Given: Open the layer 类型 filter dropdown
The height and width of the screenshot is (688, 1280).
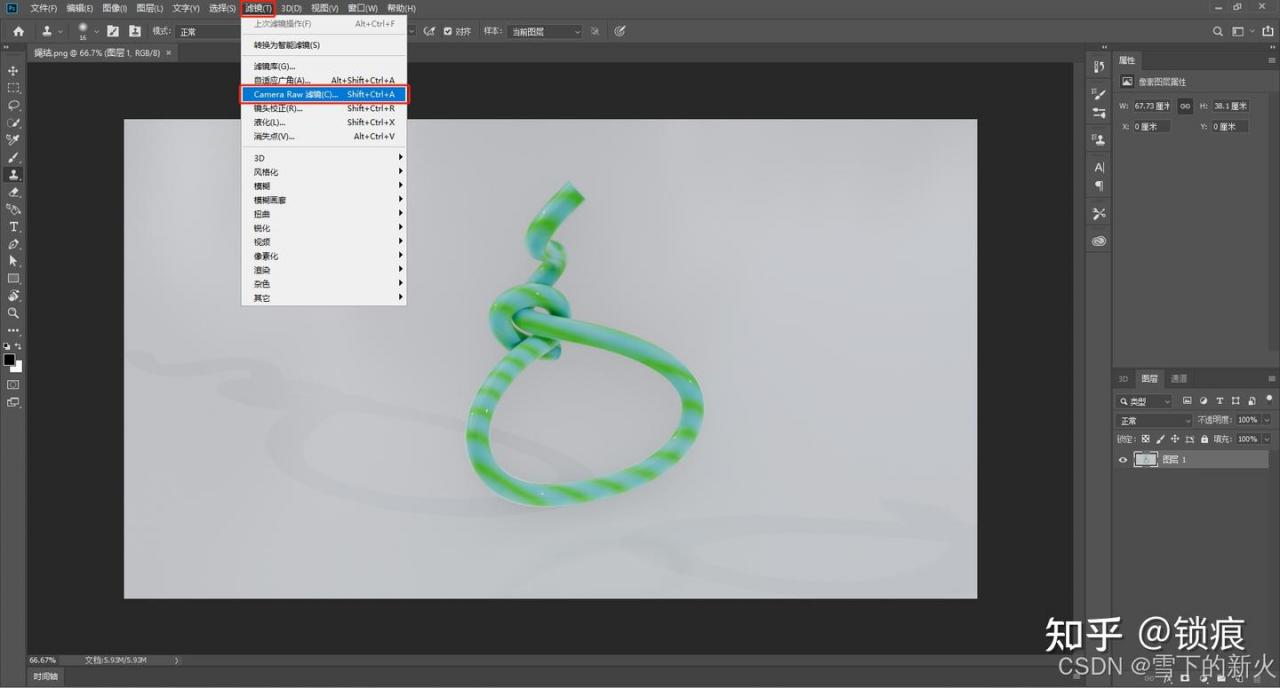Looking at the screenshot, I should [1145, 401].
